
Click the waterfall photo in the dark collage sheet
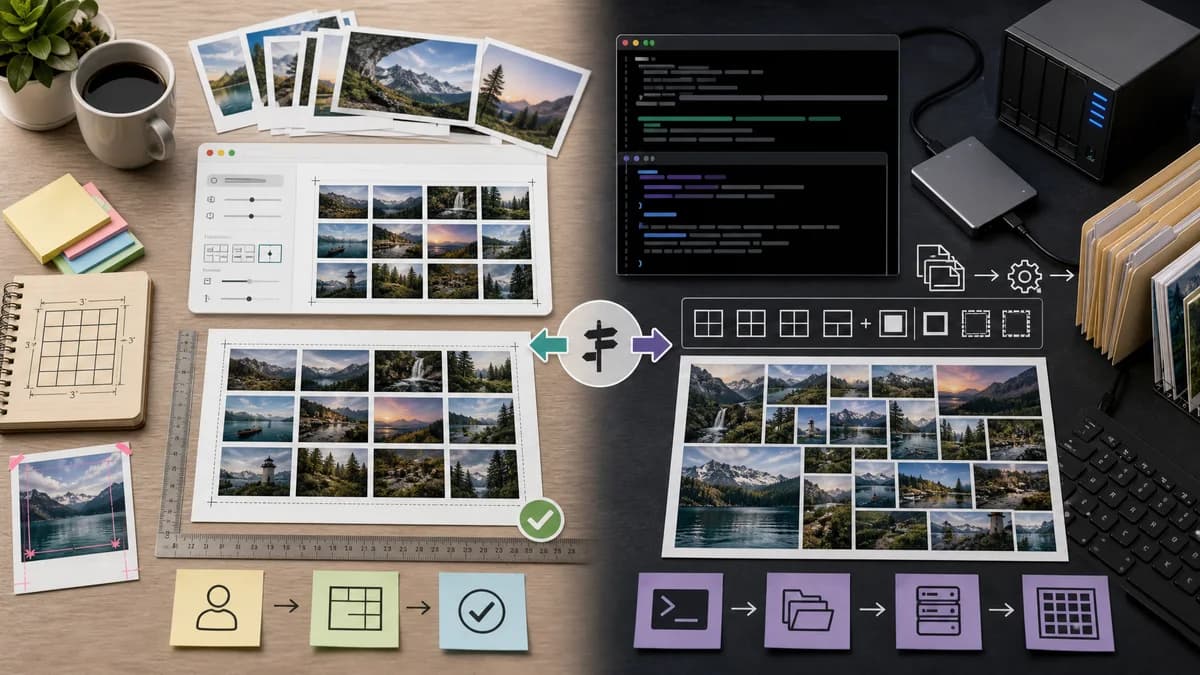725,403
